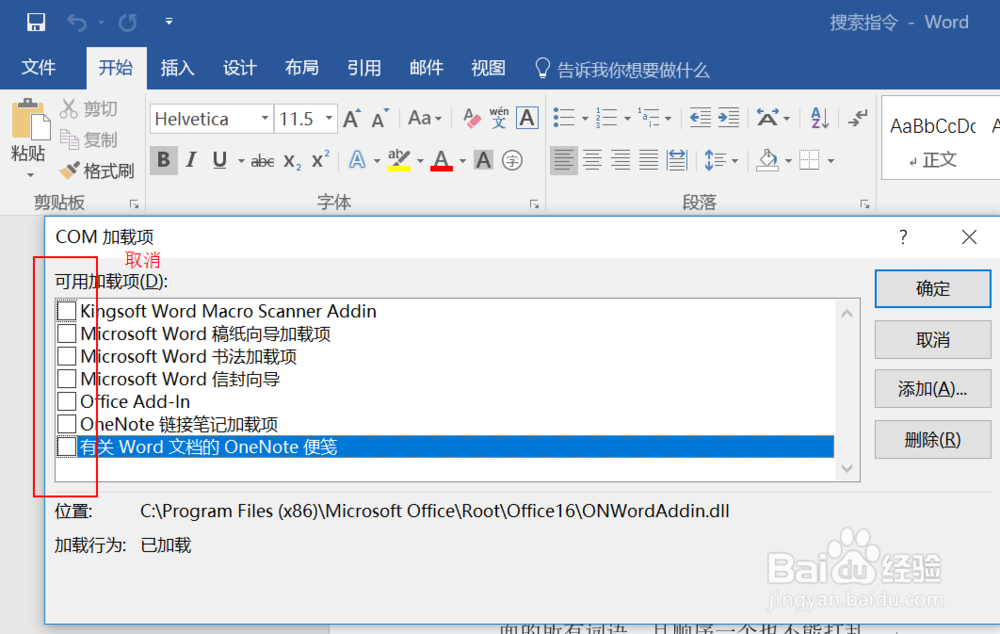This screenshot has height=634, width=1000.
Task: Click the Text Effects glowing A icon
Action: point(357,160)
